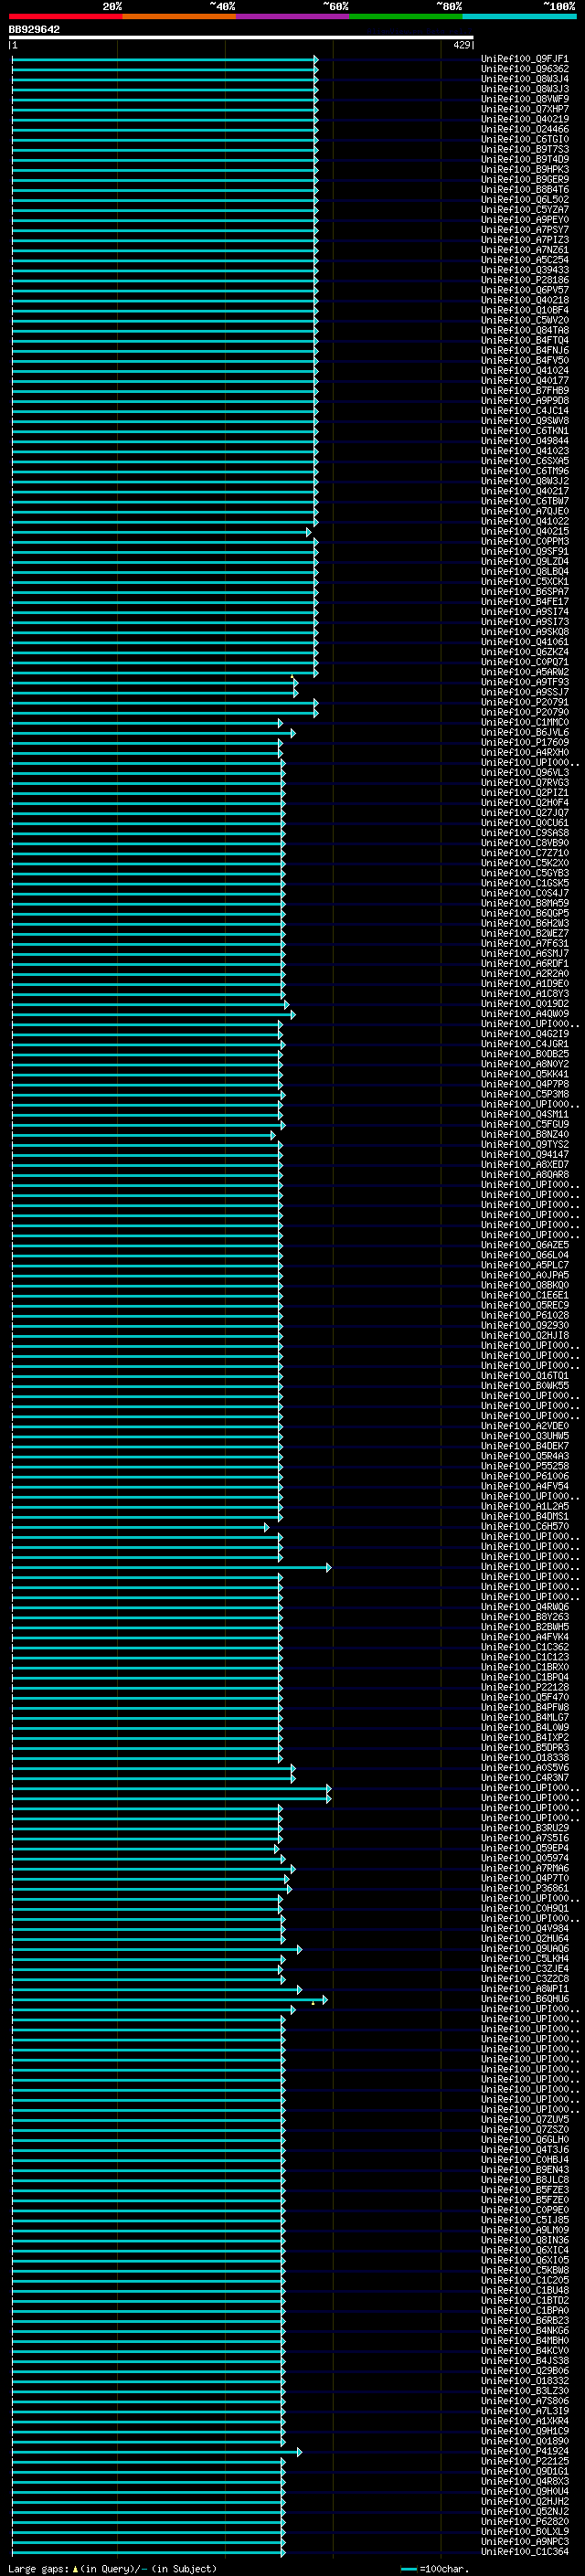Select hit label UniRef100_A7F631
This screenshot has width=585, height=2576.
pyautogui.click(x=525, y=943)
